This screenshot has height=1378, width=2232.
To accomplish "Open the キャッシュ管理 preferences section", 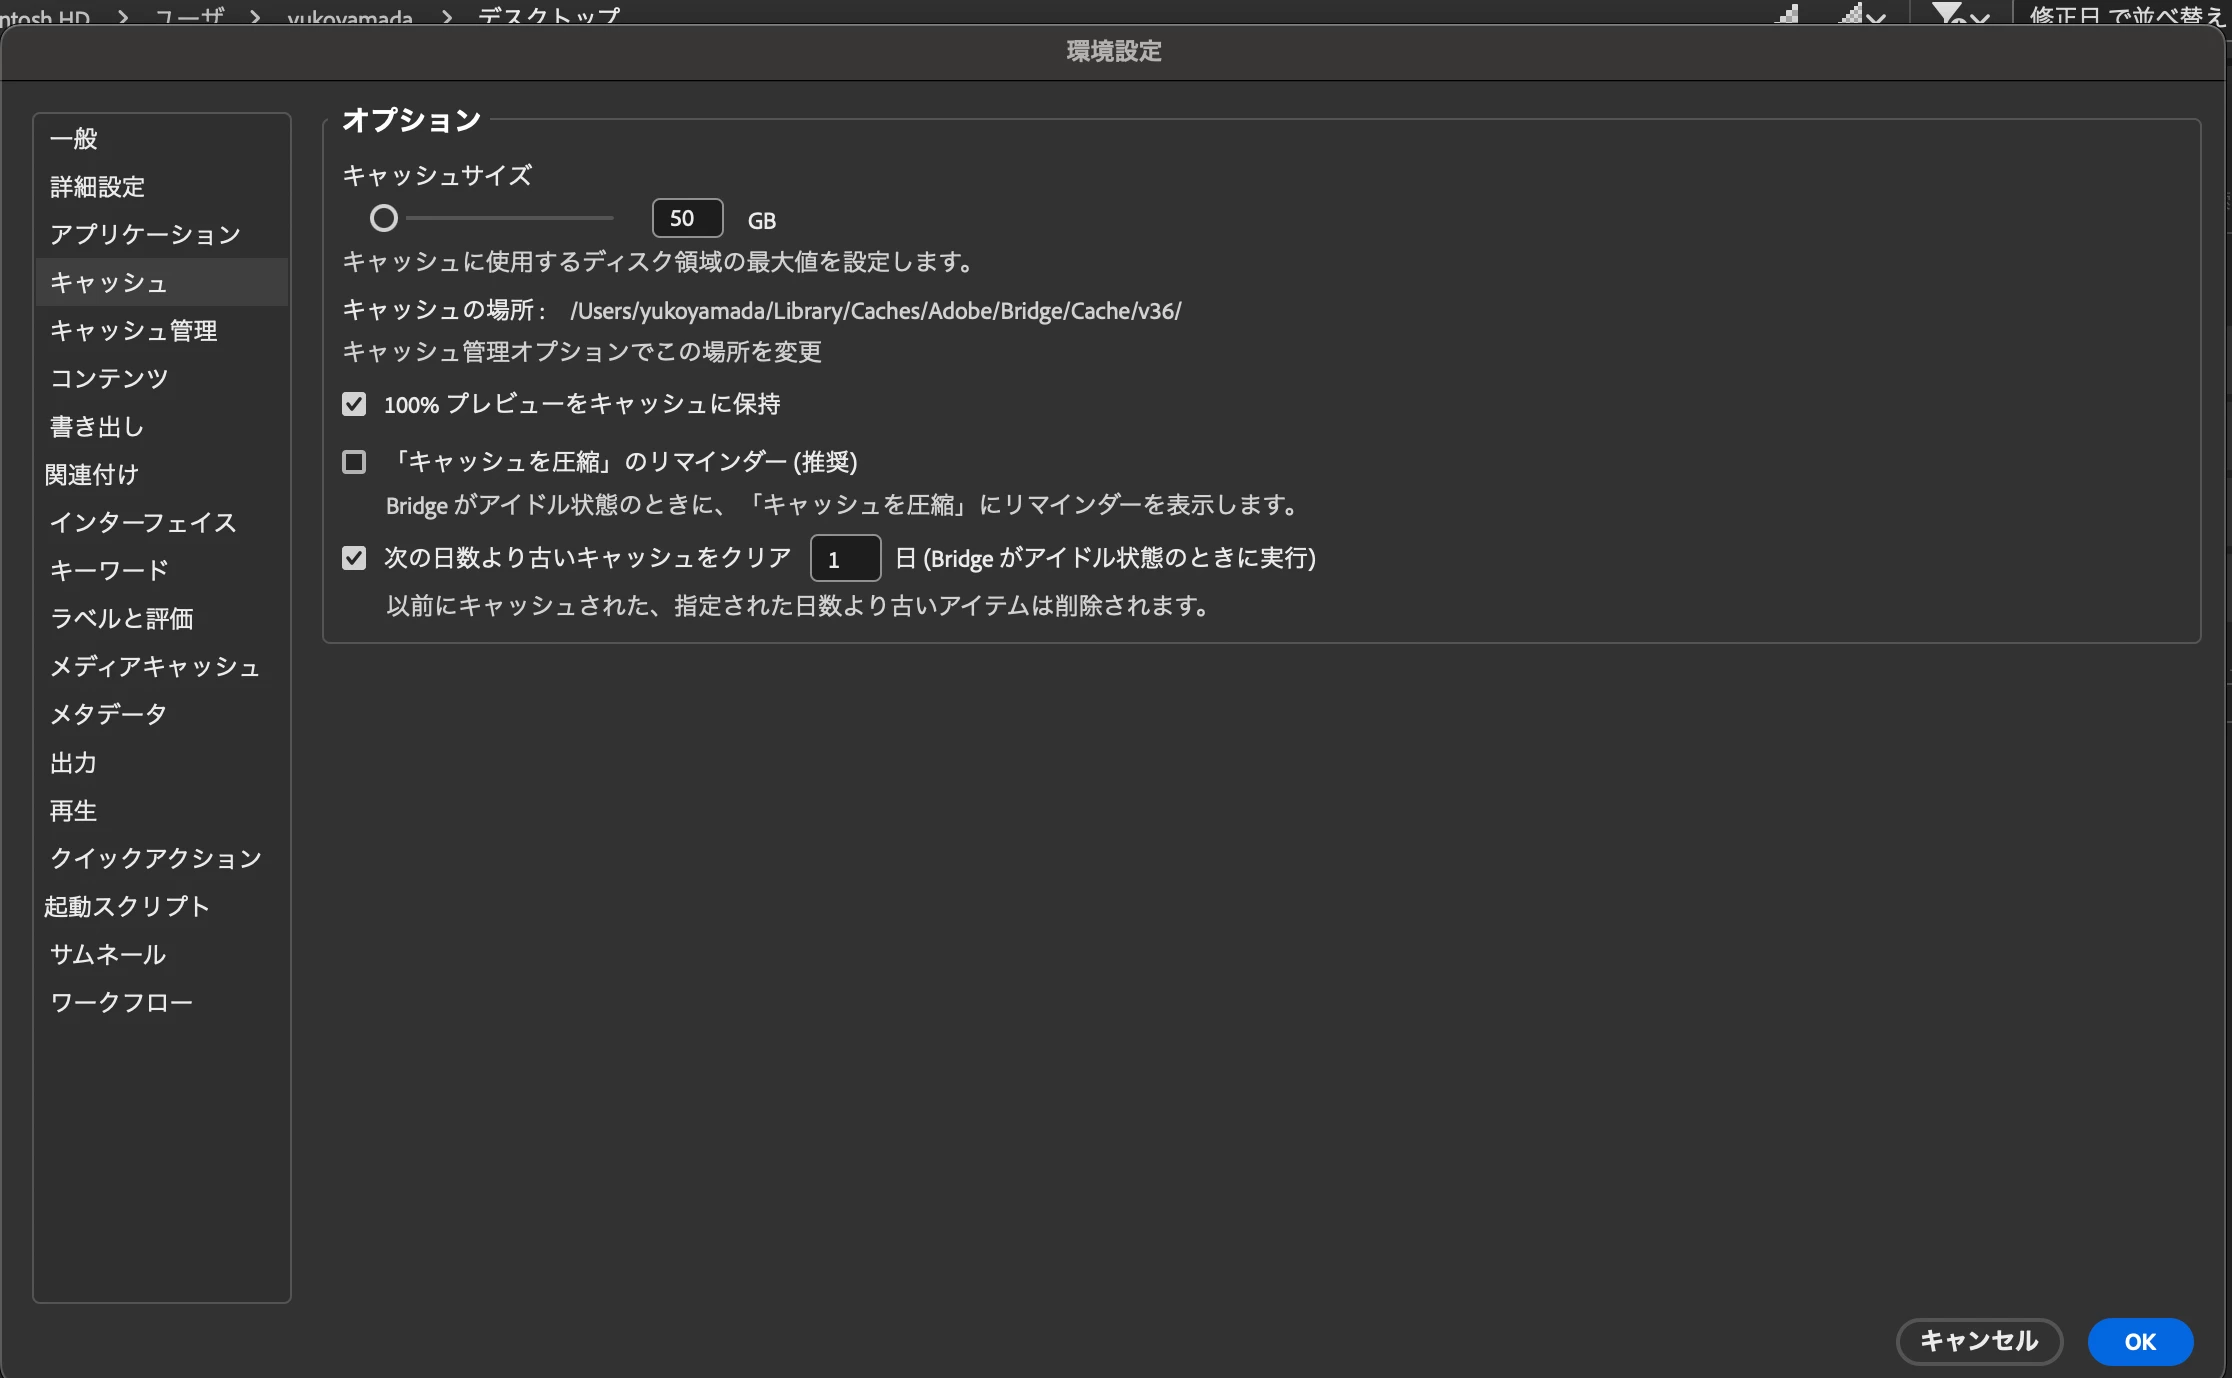I will point(133,331).
